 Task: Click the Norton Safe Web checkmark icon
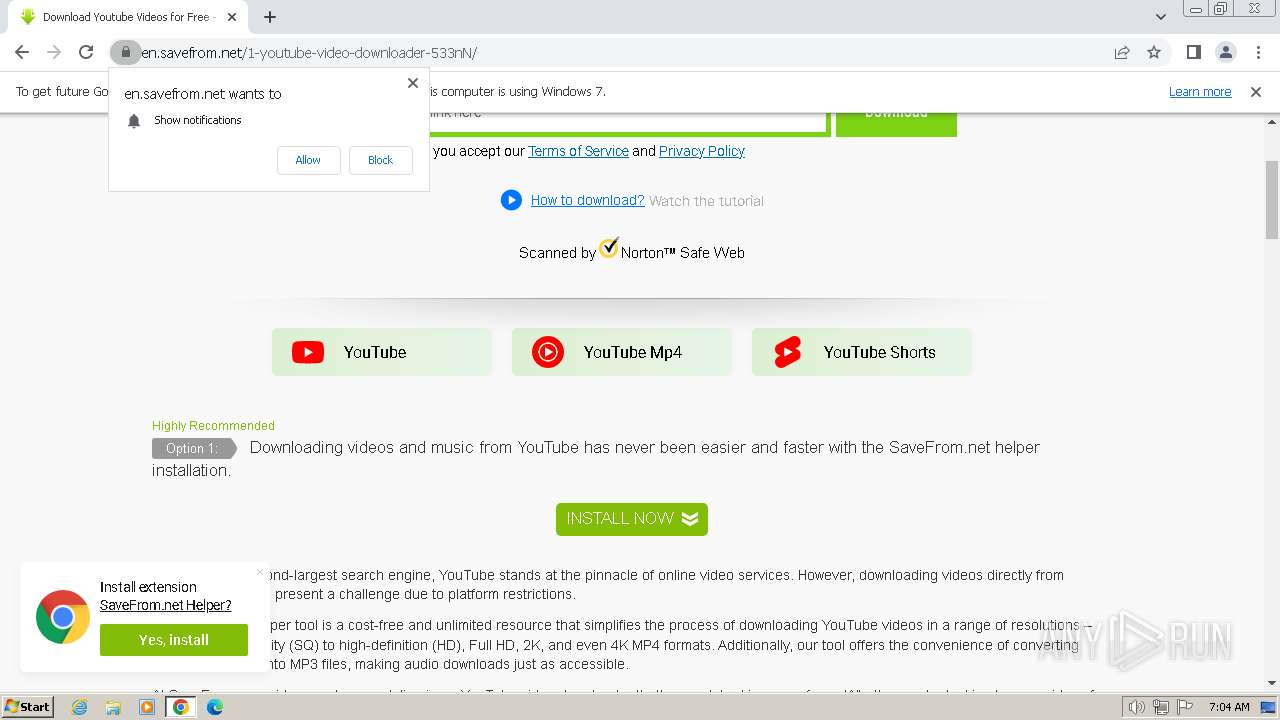609,247
